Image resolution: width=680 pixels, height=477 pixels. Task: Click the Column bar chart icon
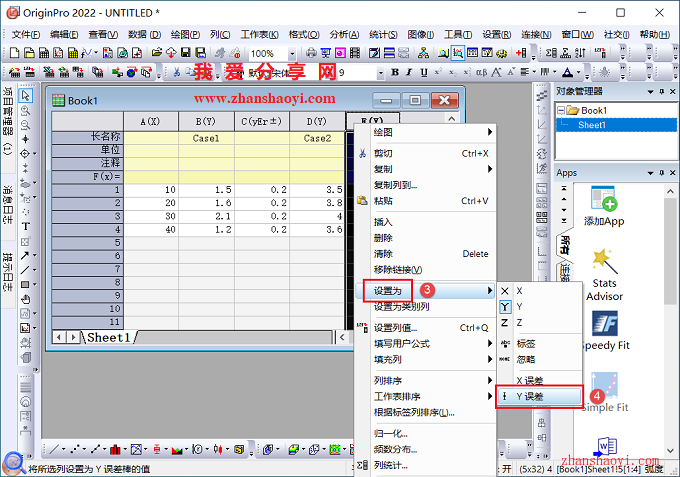[115, 450]
